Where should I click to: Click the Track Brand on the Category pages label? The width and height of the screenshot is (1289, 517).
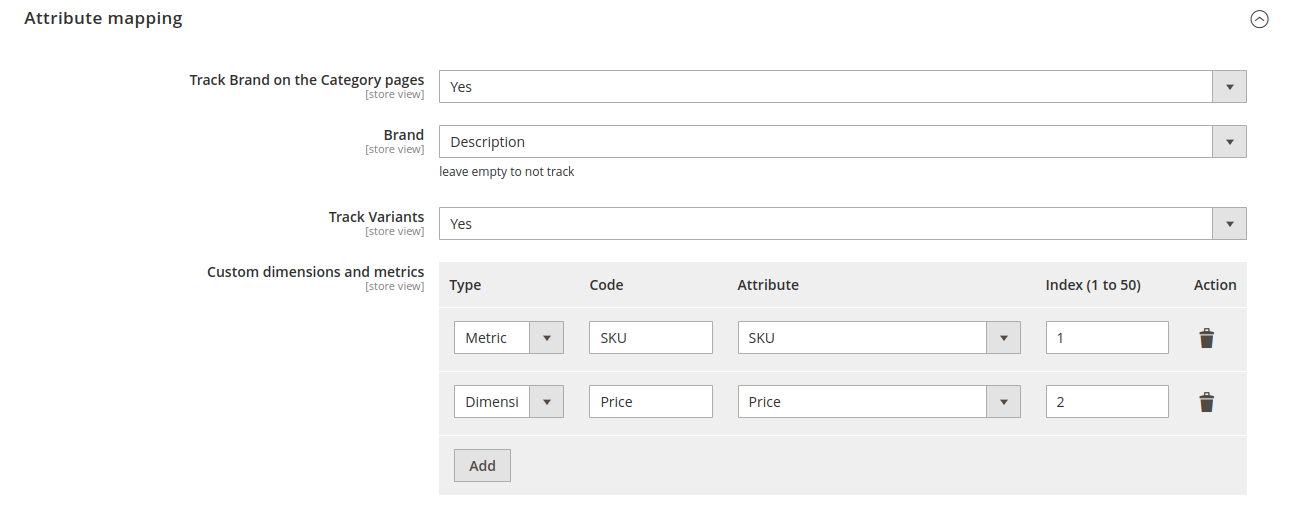(x=307, y=80)
